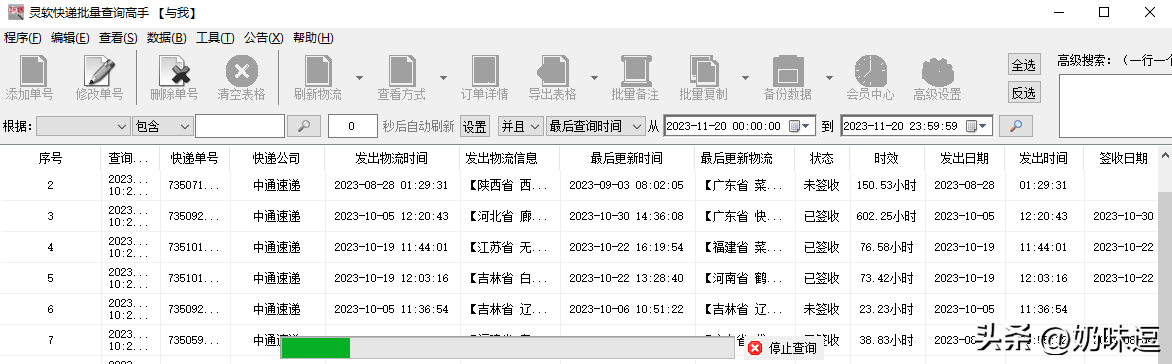
Task: Expand the 查看方式 dropdown arrow
Action: click(442, 77)
